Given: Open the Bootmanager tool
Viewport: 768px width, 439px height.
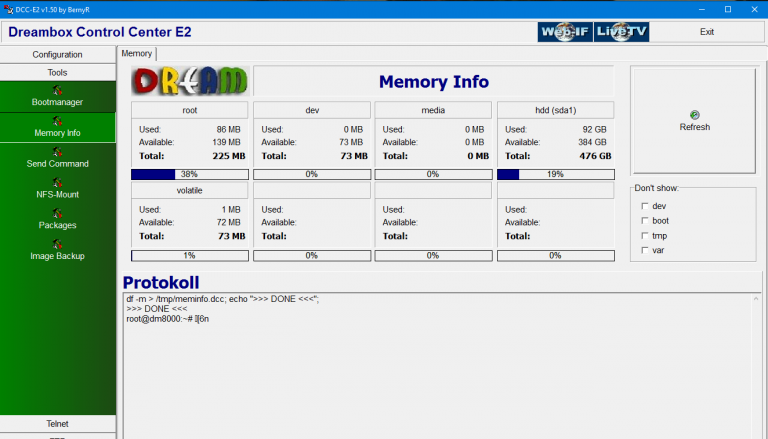Looking at the screenshot, I should pos(57,96).
